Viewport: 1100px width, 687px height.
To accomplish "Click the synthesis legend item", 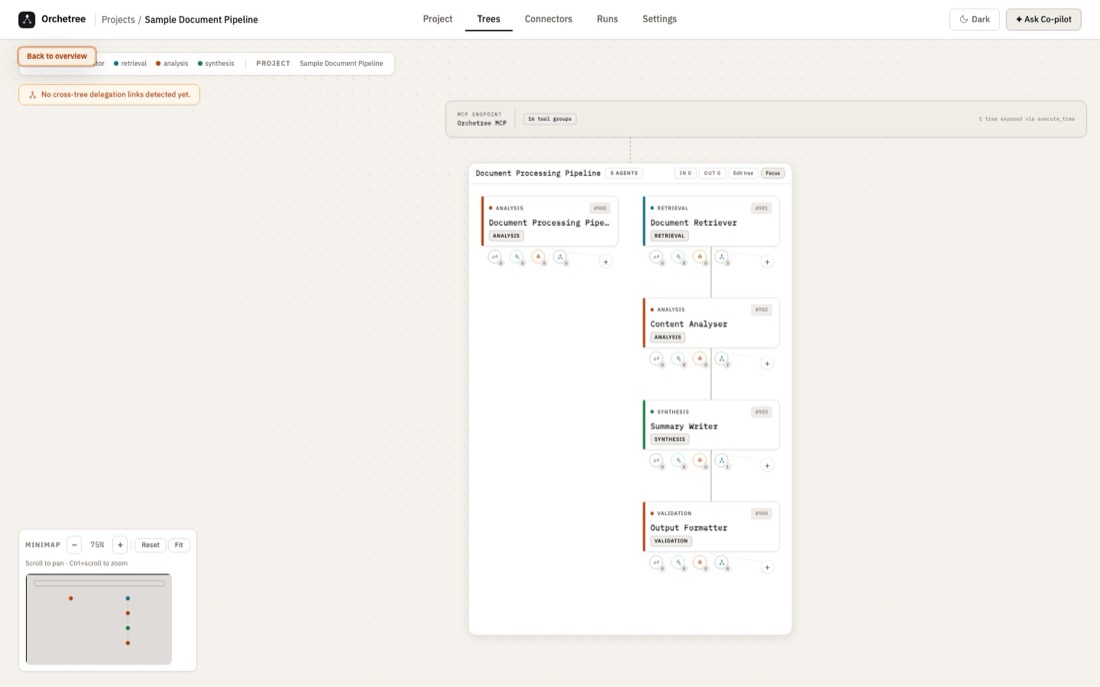I will pyautogui.click(x=216, y=63).
